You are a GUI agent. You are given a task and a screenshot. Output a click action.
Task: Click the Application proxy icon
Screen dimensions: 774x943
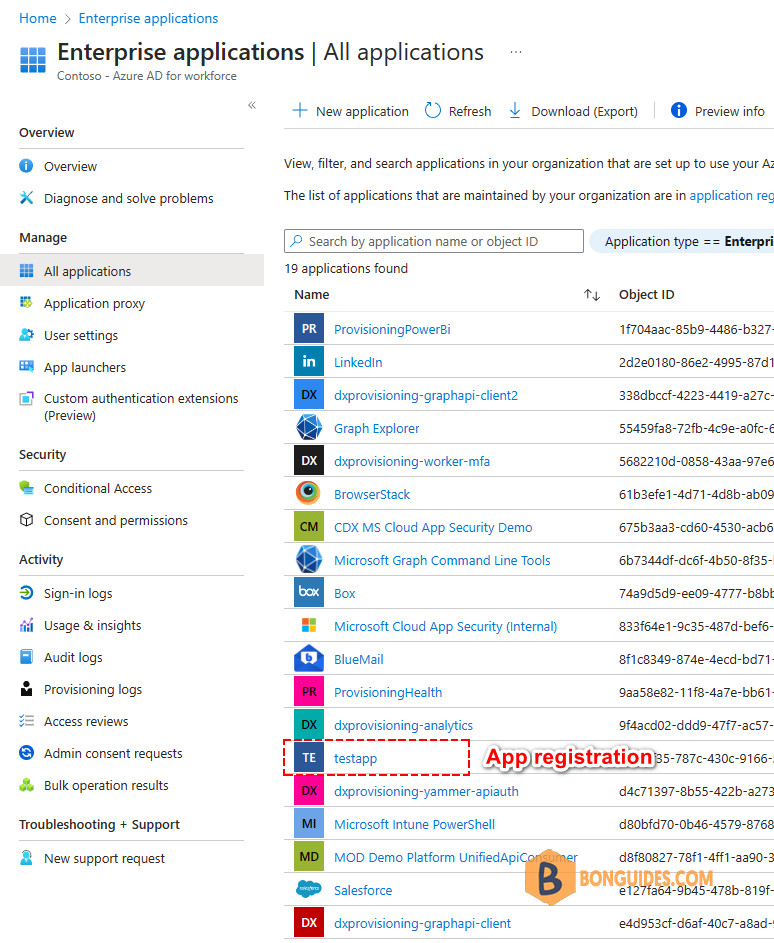pyautogui.click(x=26, y=303)
